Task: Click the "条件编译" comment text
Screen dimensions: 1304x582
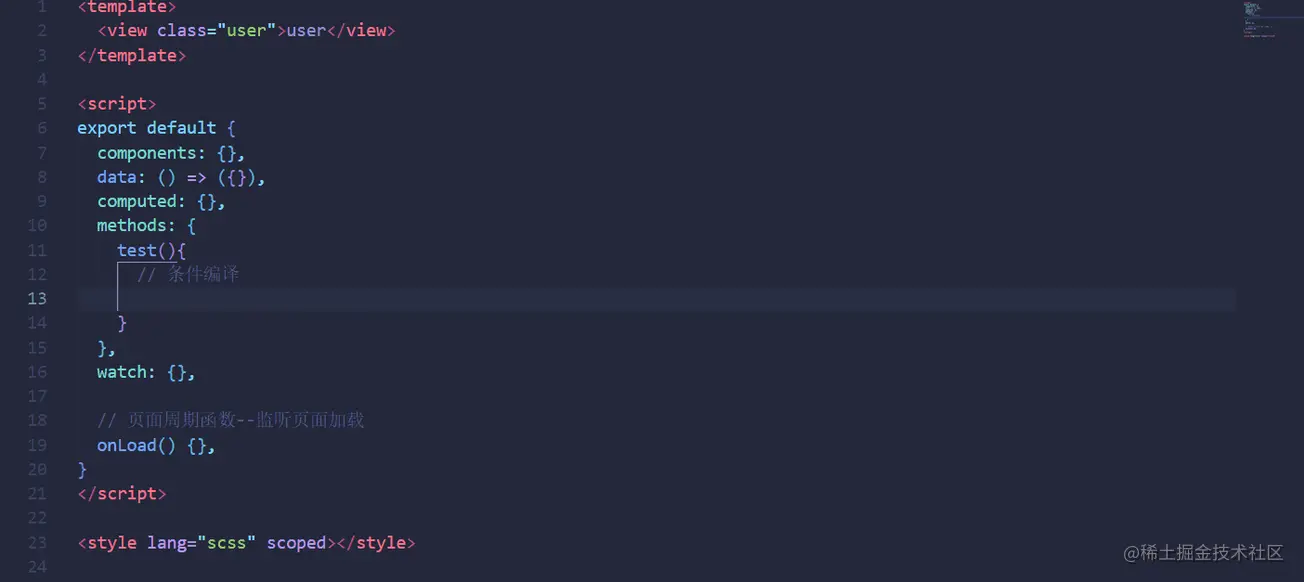Action: pos(202,274)
